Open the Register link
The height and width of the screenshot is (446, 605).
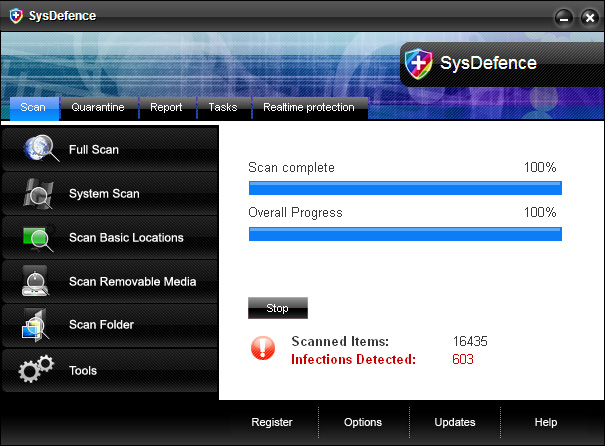click(272, 422)
